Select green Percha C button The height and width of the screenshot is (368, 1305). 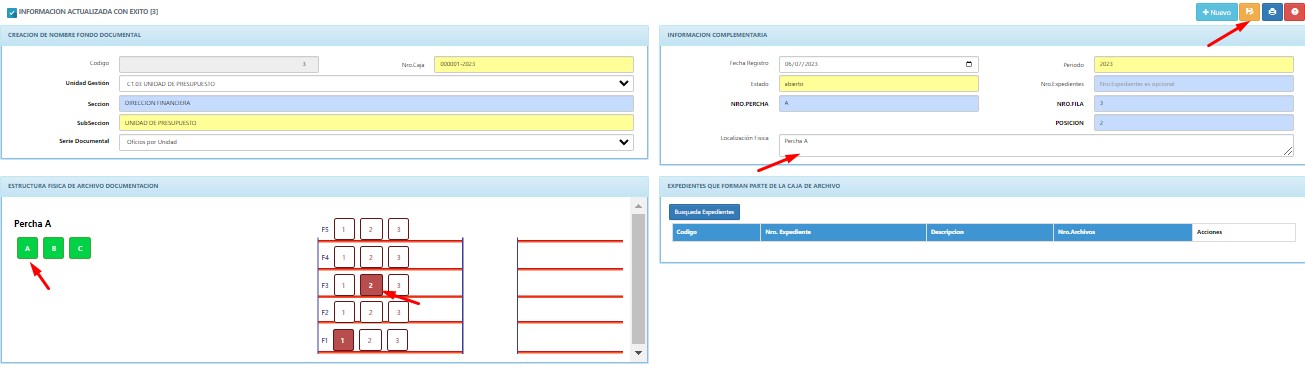pos(80,248)
